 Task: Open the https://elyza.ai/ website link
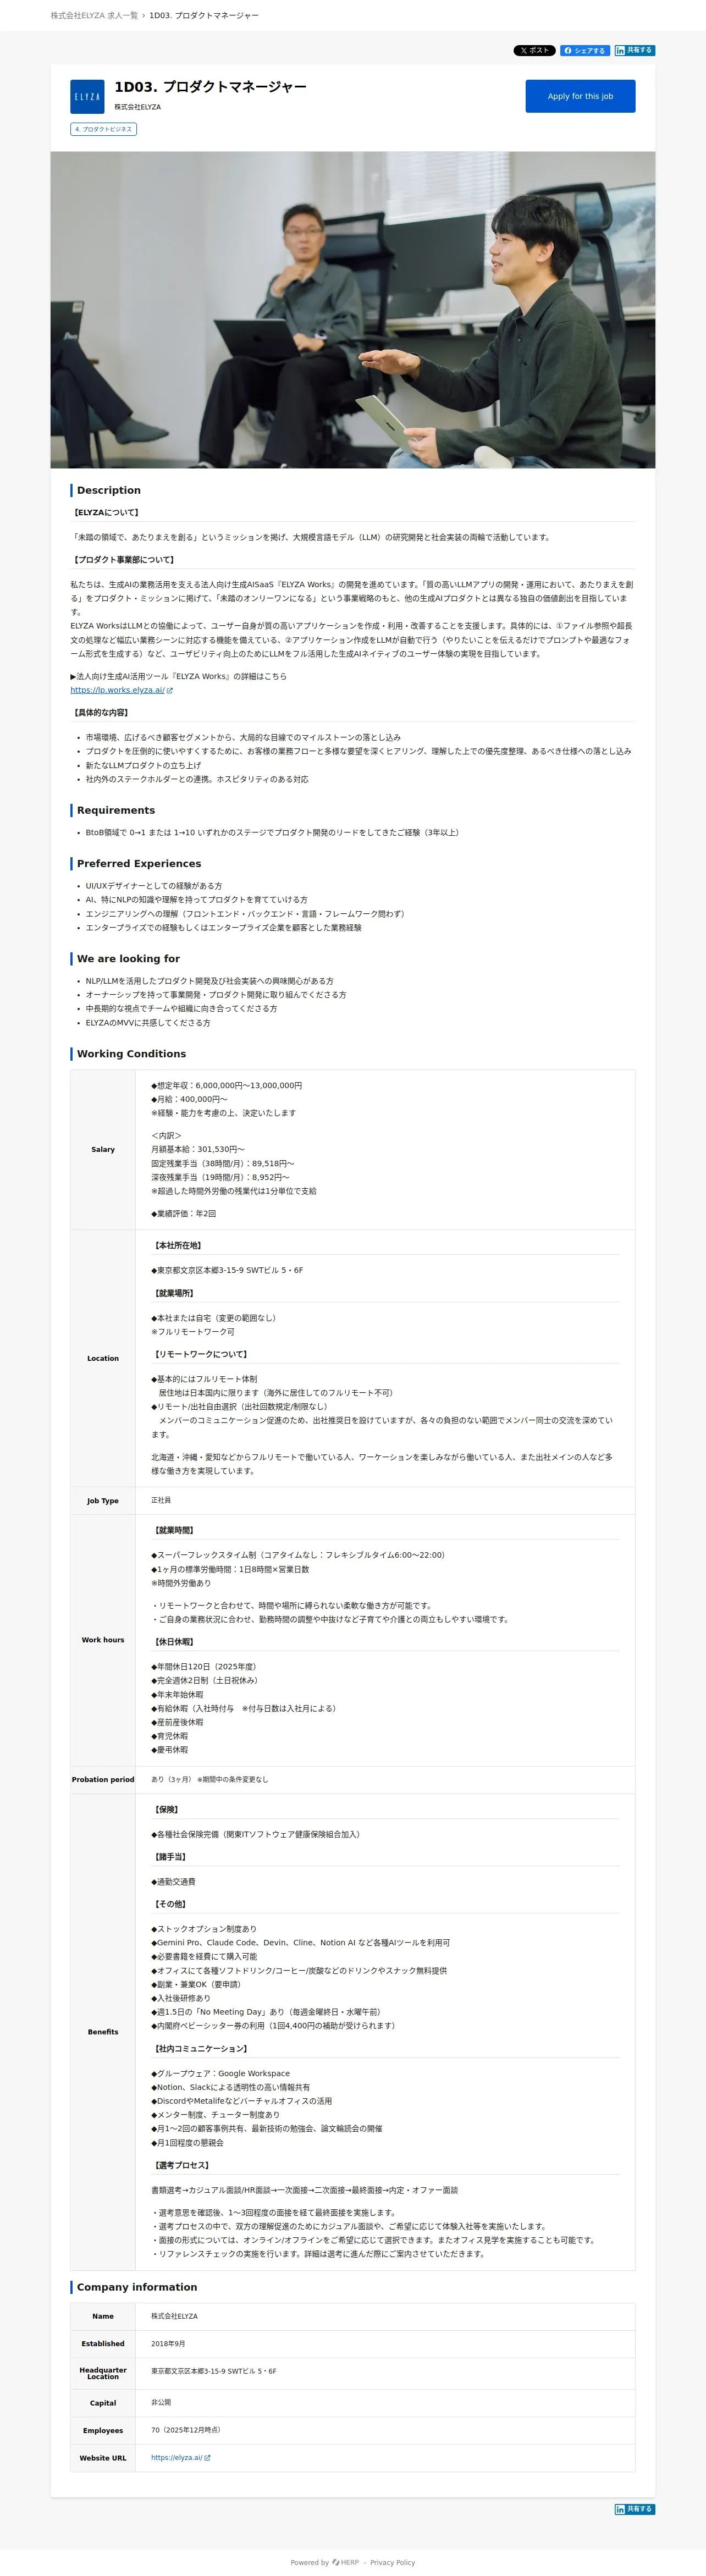click(180, 2457)
